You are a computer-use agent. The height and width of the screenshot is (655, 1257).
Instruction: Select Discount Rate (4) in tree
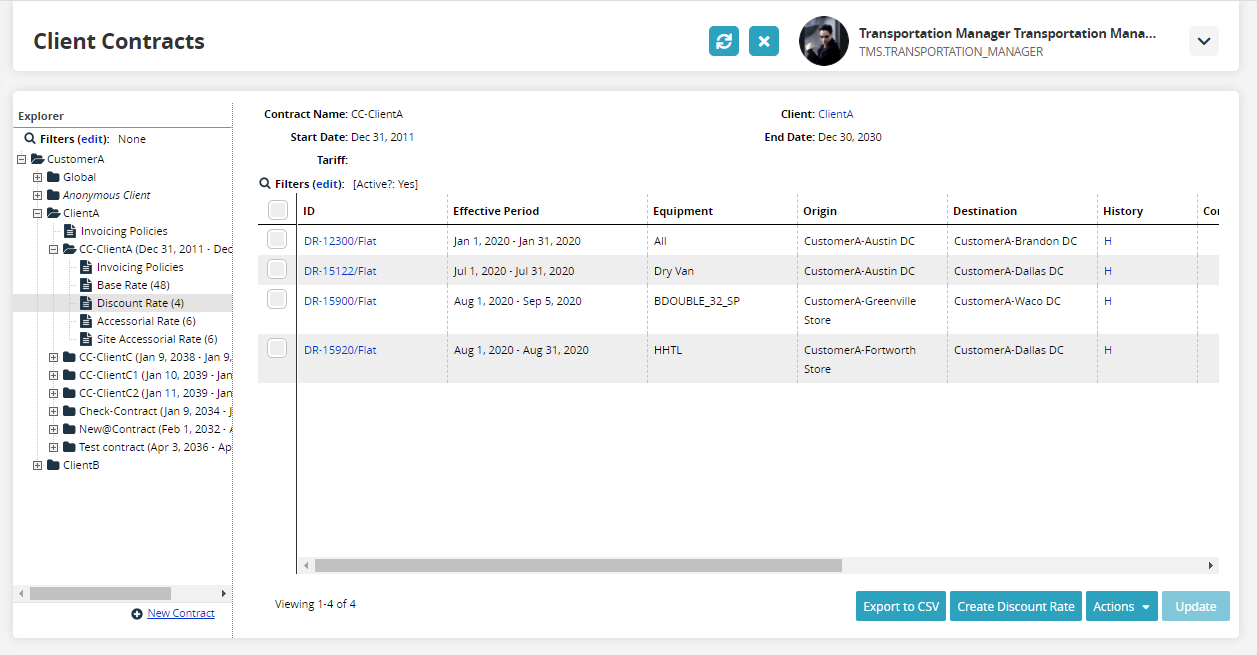(x=140, y=303)
